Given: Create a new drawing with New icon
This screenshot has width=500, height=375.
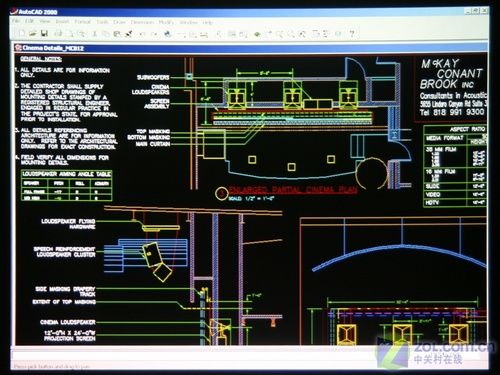Looking at the screenshot, I should click(22, 33).
